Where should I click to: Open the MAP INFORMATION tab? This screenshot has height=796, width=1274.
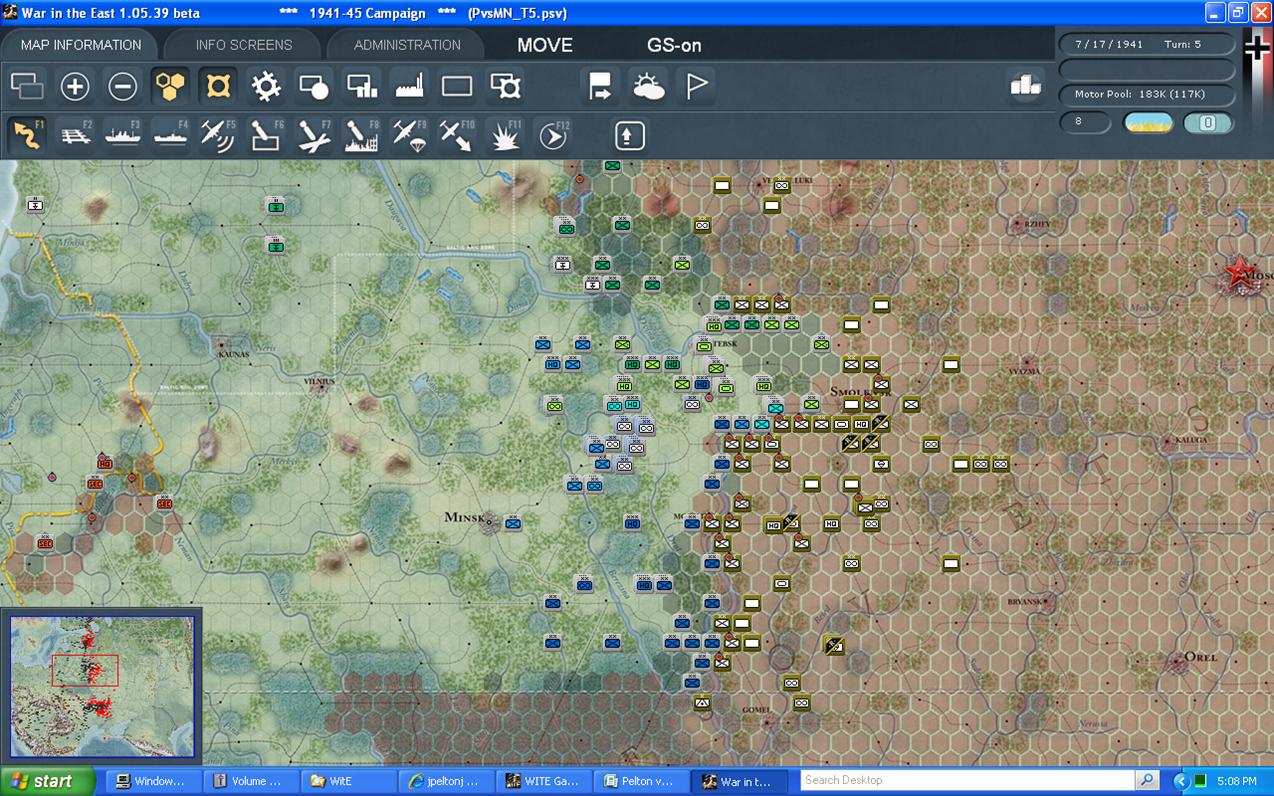pos(81,45)
